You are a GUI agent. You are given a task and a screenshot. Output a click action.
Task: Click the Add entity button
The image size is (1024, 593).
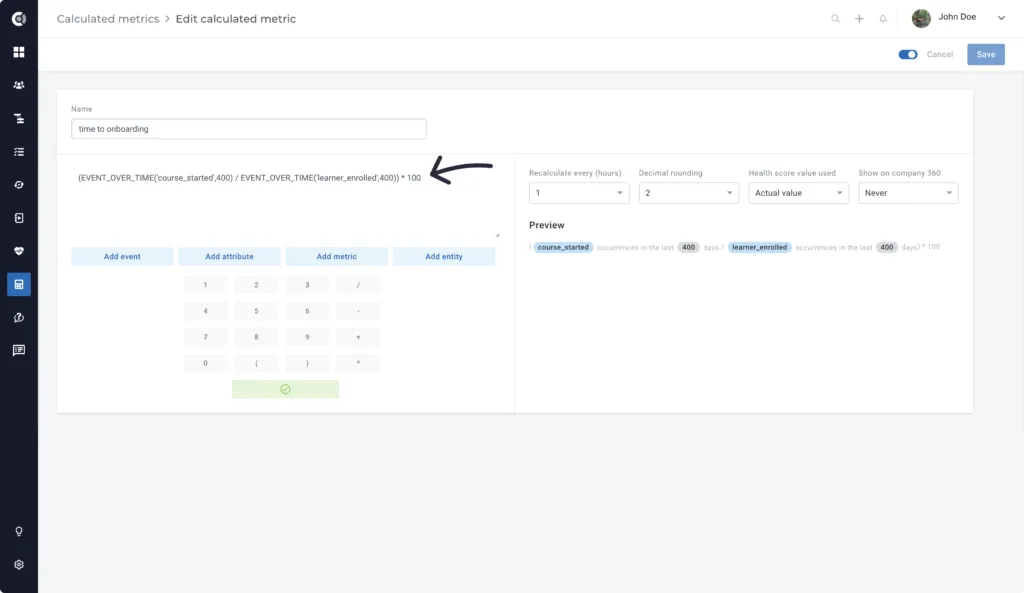click(444, 257)
